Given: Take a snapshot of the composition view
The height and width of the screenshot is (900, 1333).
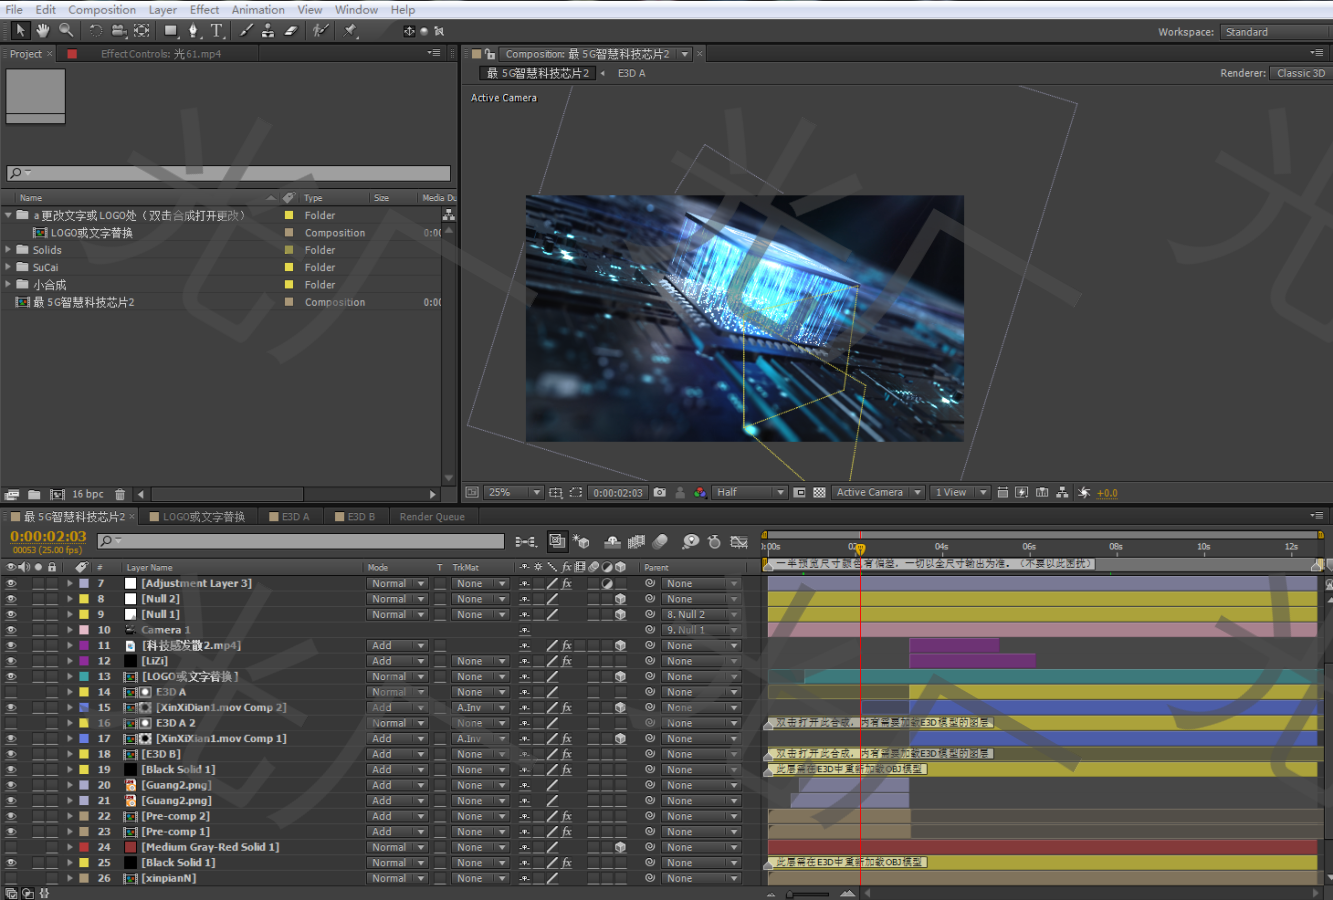Looking at the screenshot, I should tap(659, 492).
